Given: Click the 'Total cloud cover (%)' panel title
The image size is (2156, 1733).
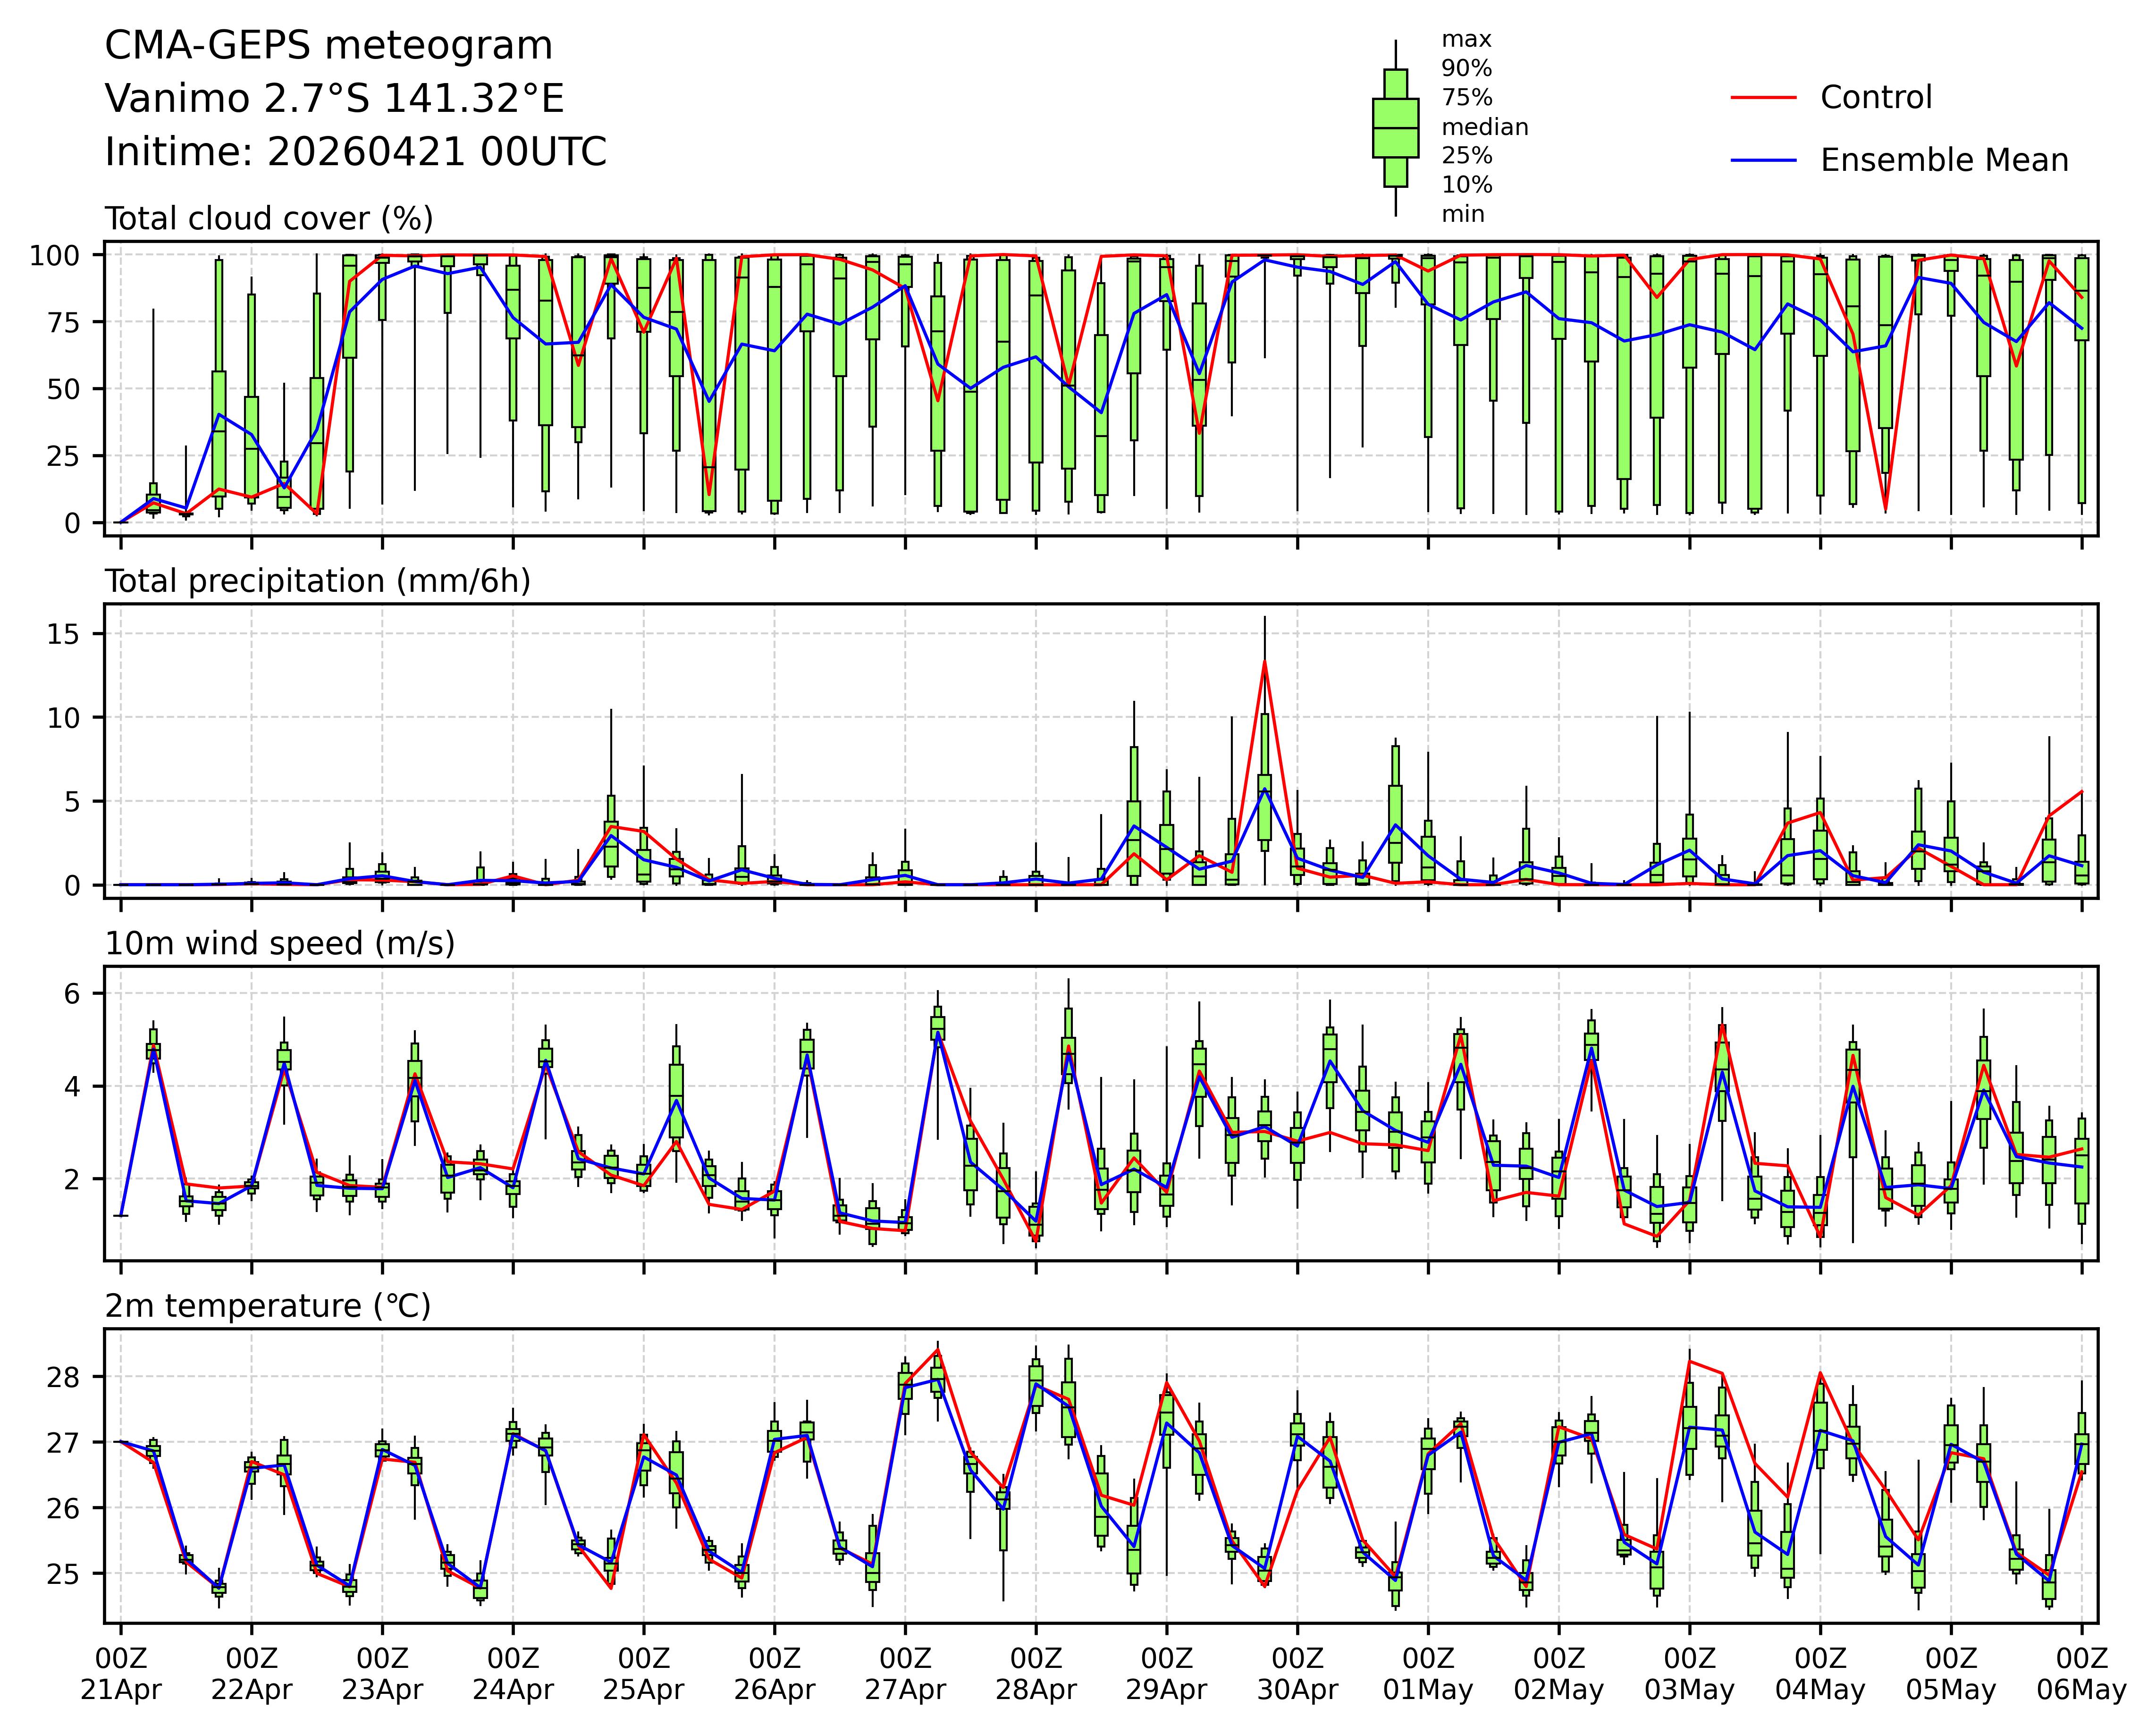Looking at the screenshot, I should [269, 218].
